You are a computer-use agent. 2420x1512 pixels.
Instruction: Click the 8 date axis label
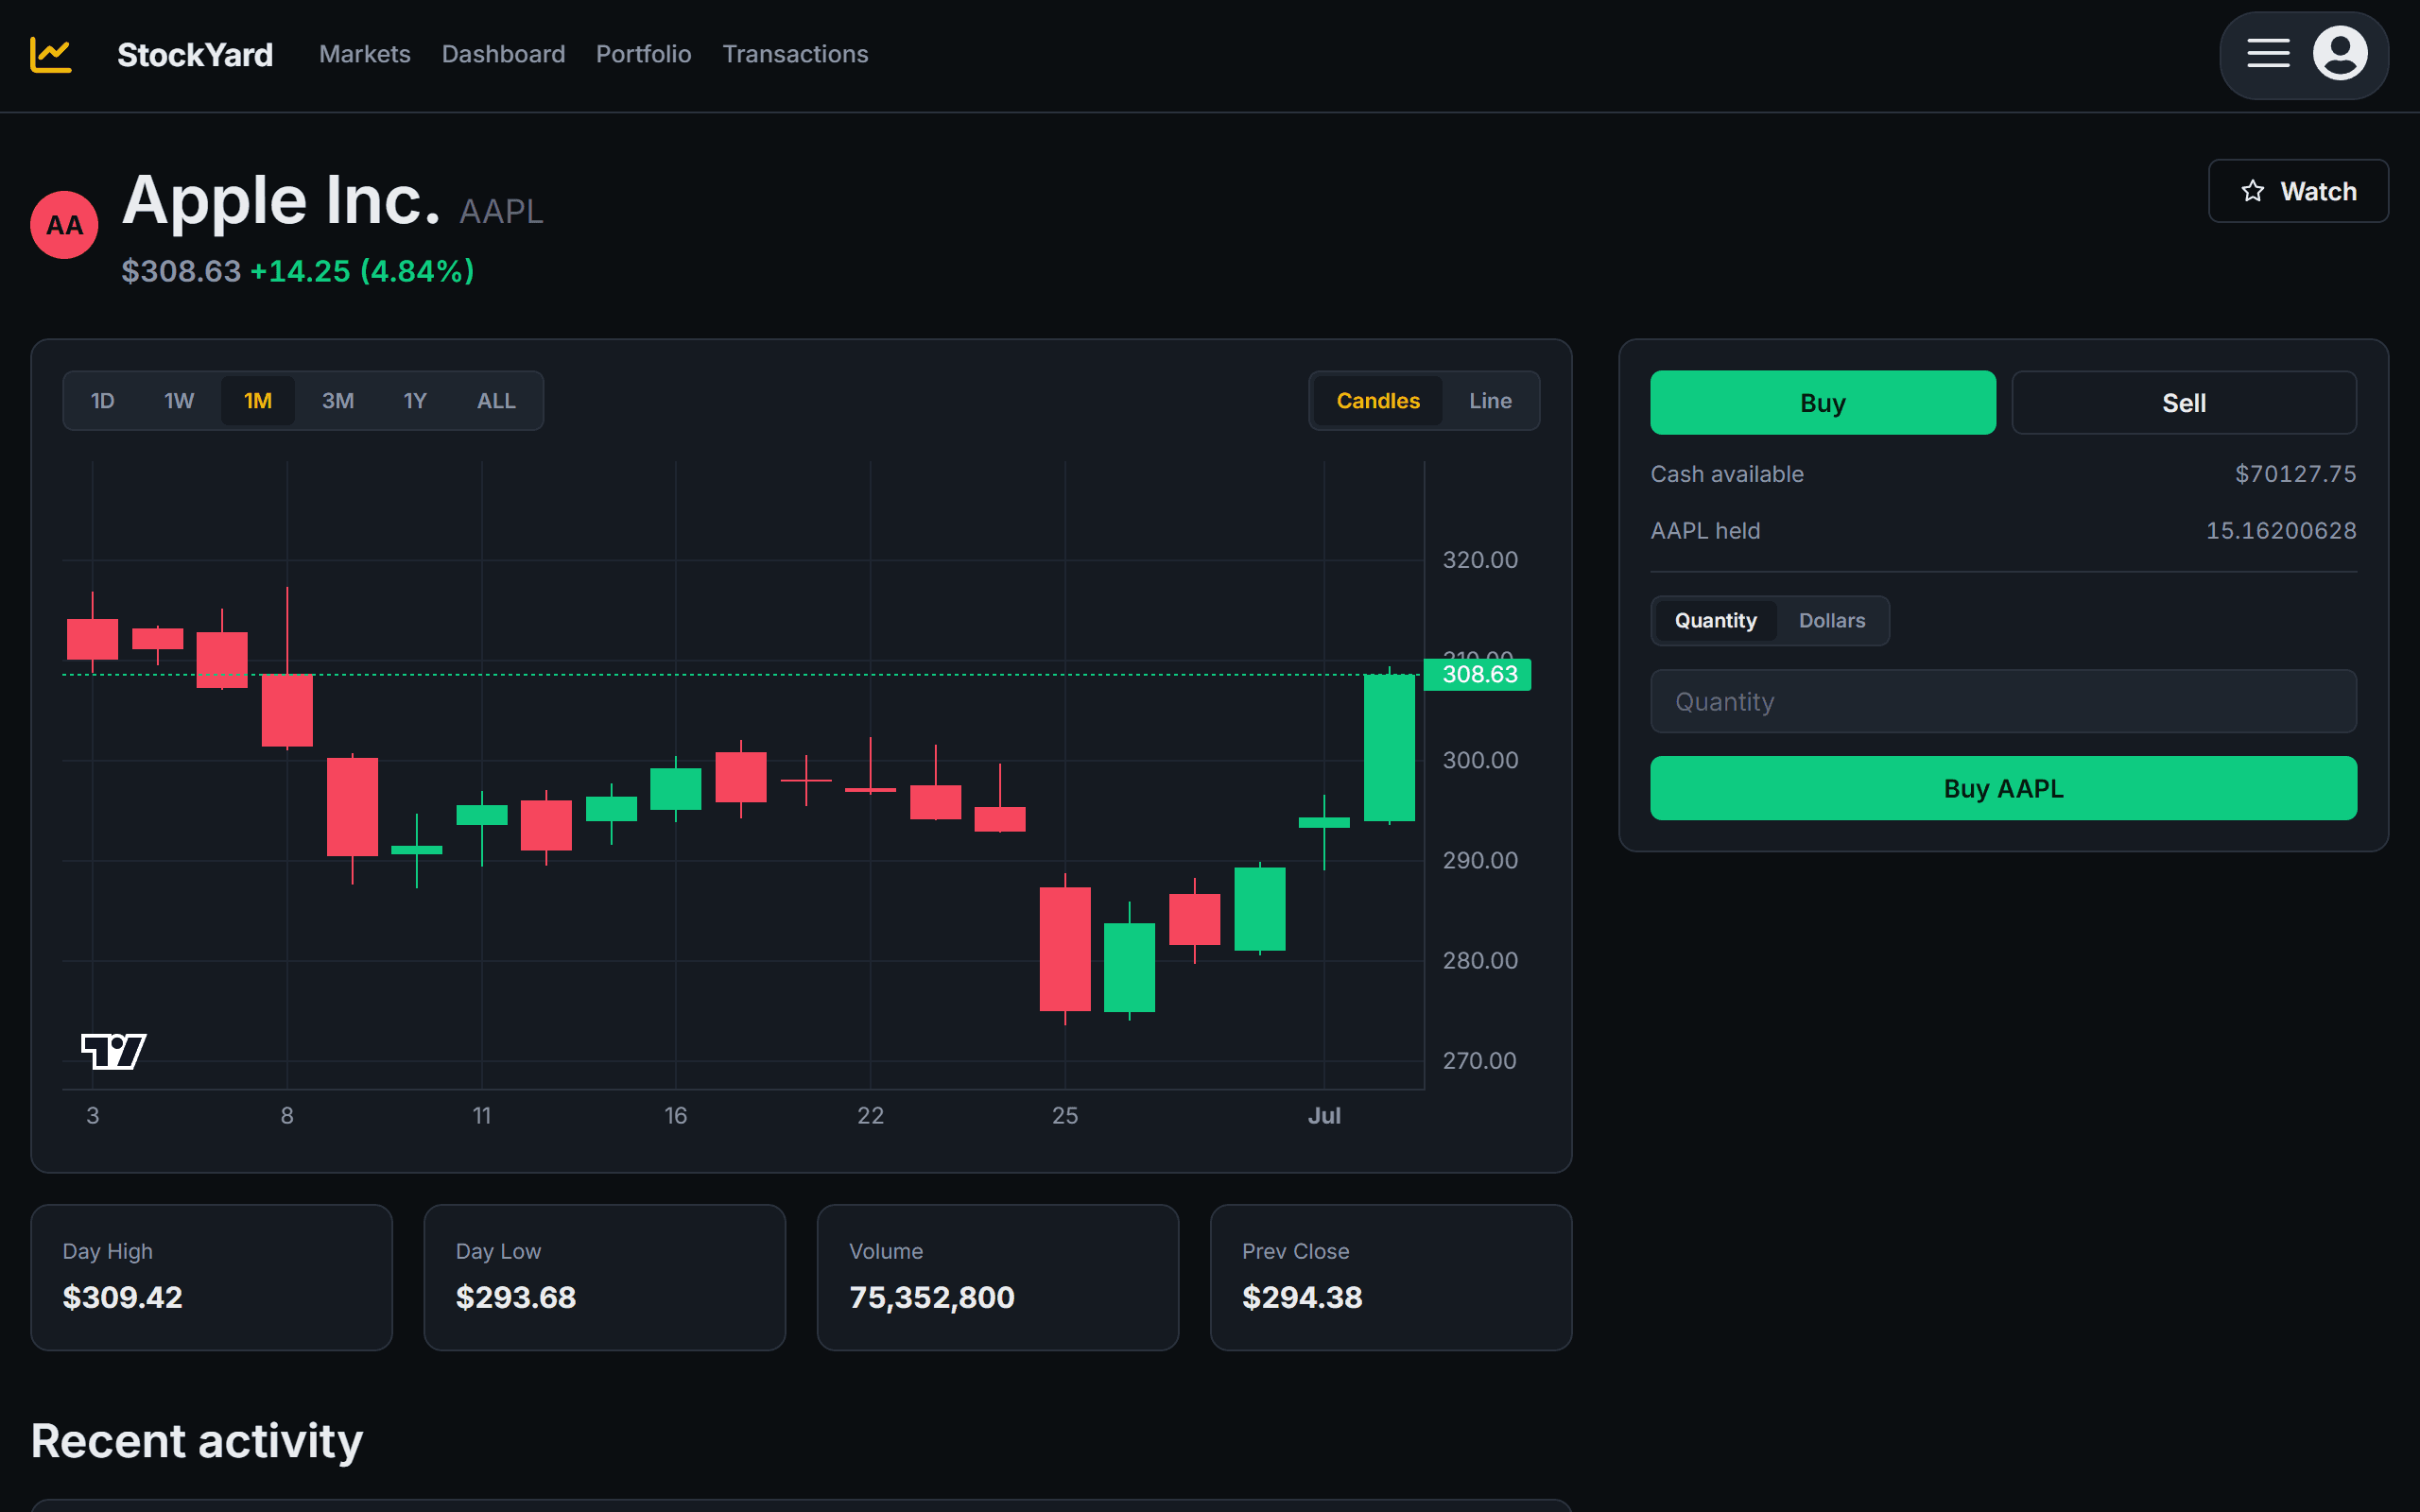[287, 1116]
